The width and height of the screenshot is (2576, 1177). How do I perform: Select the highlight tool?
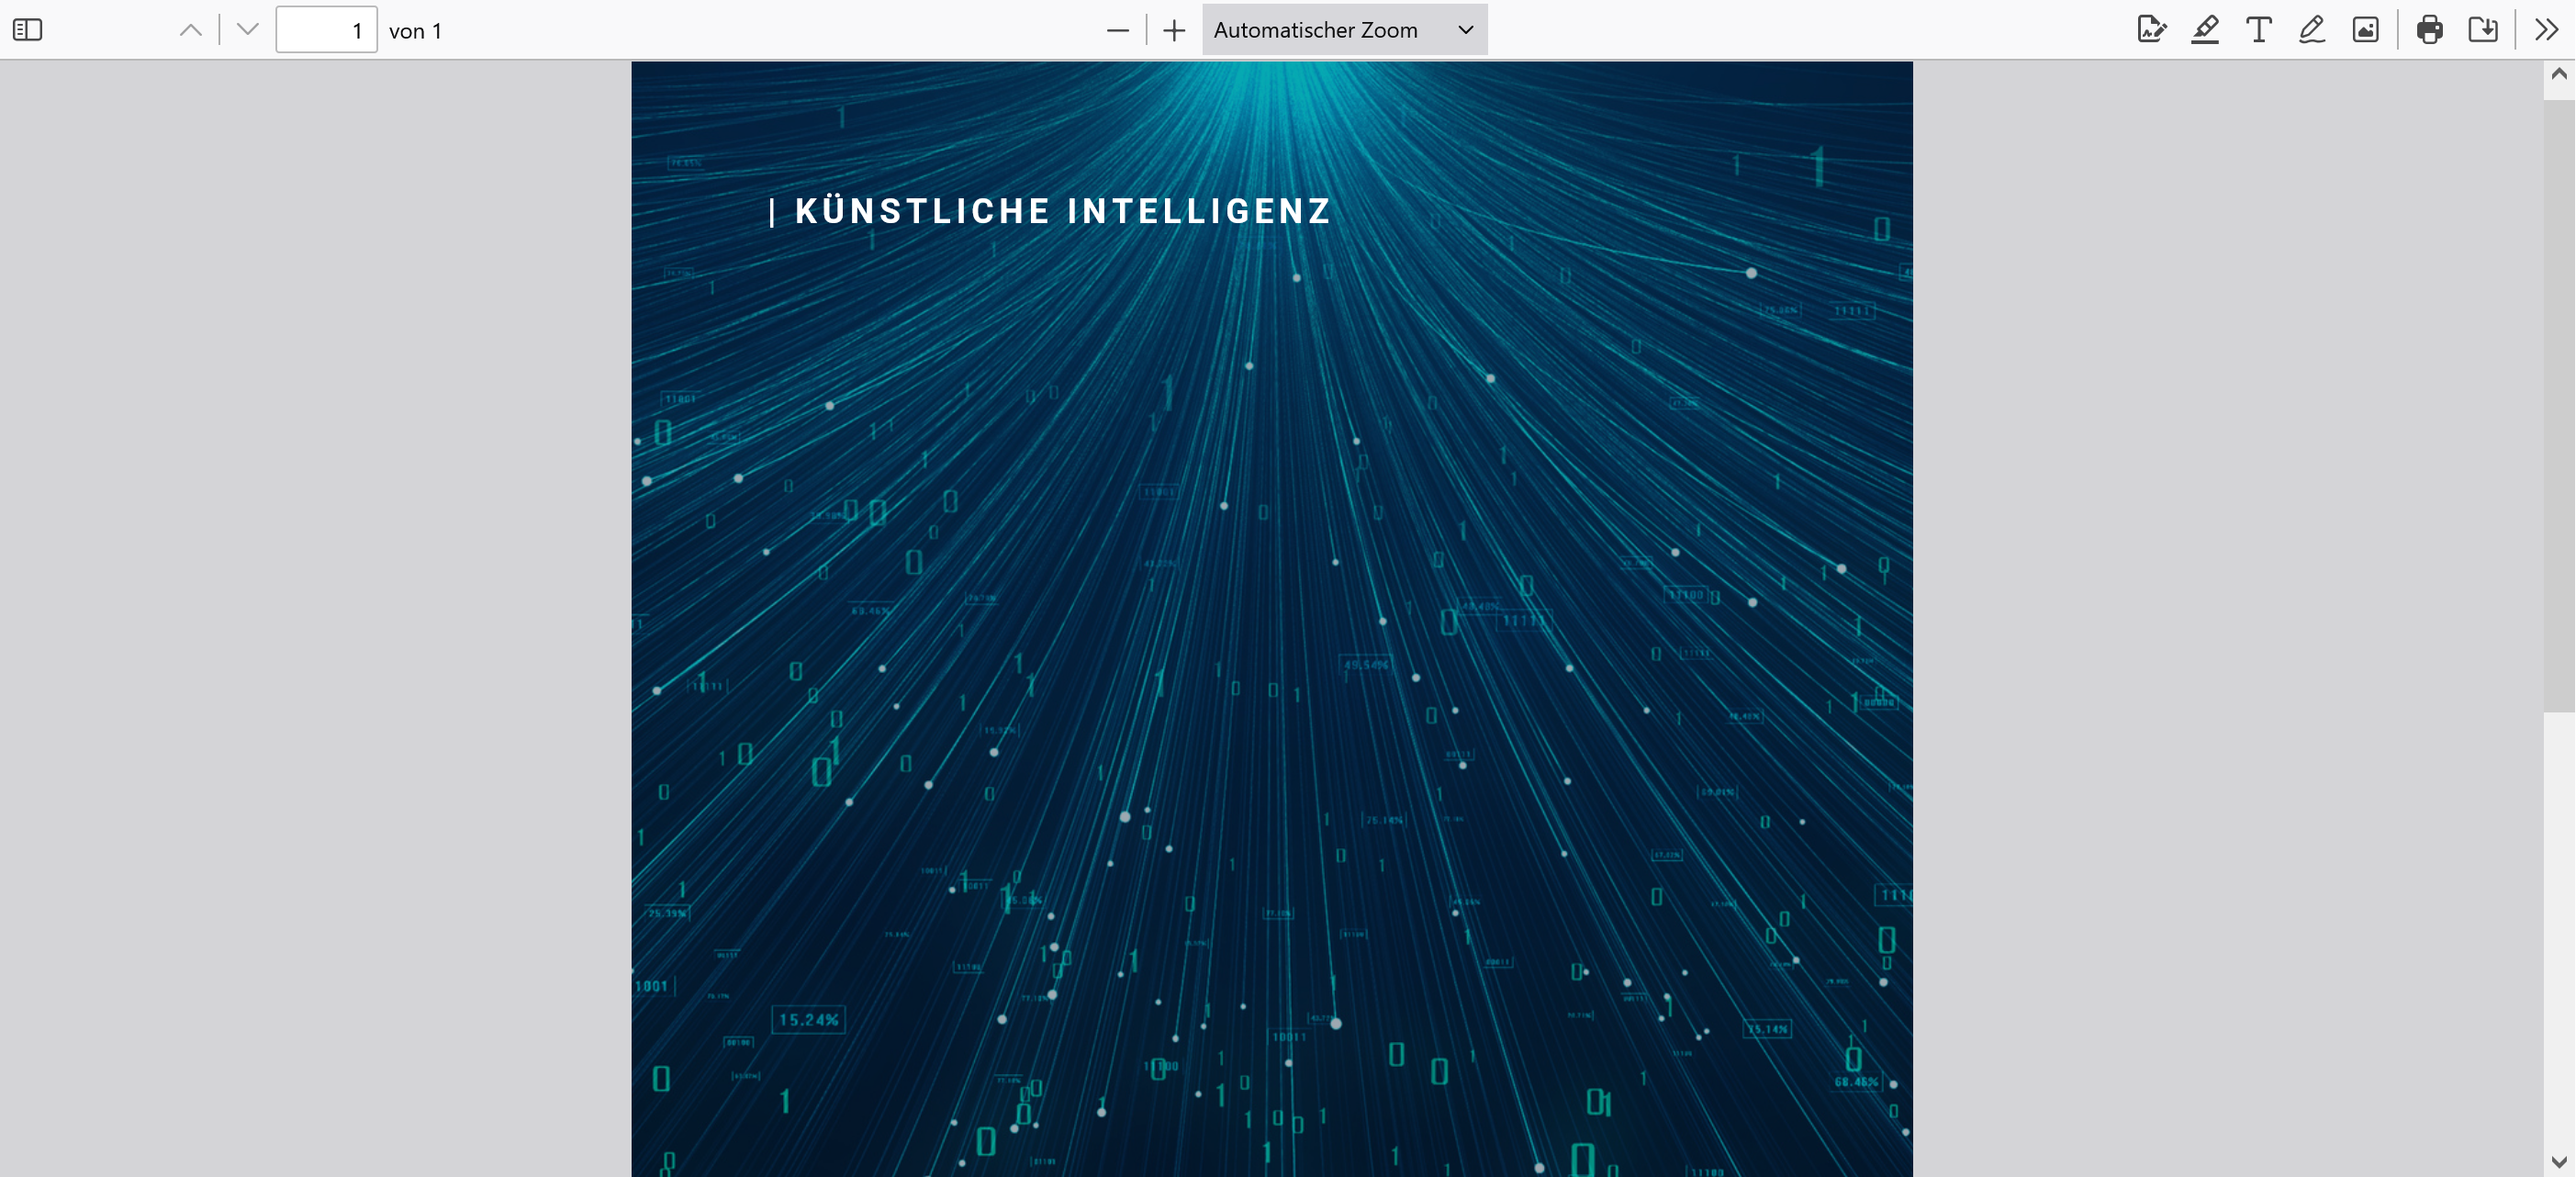[x=2205, y=30]
